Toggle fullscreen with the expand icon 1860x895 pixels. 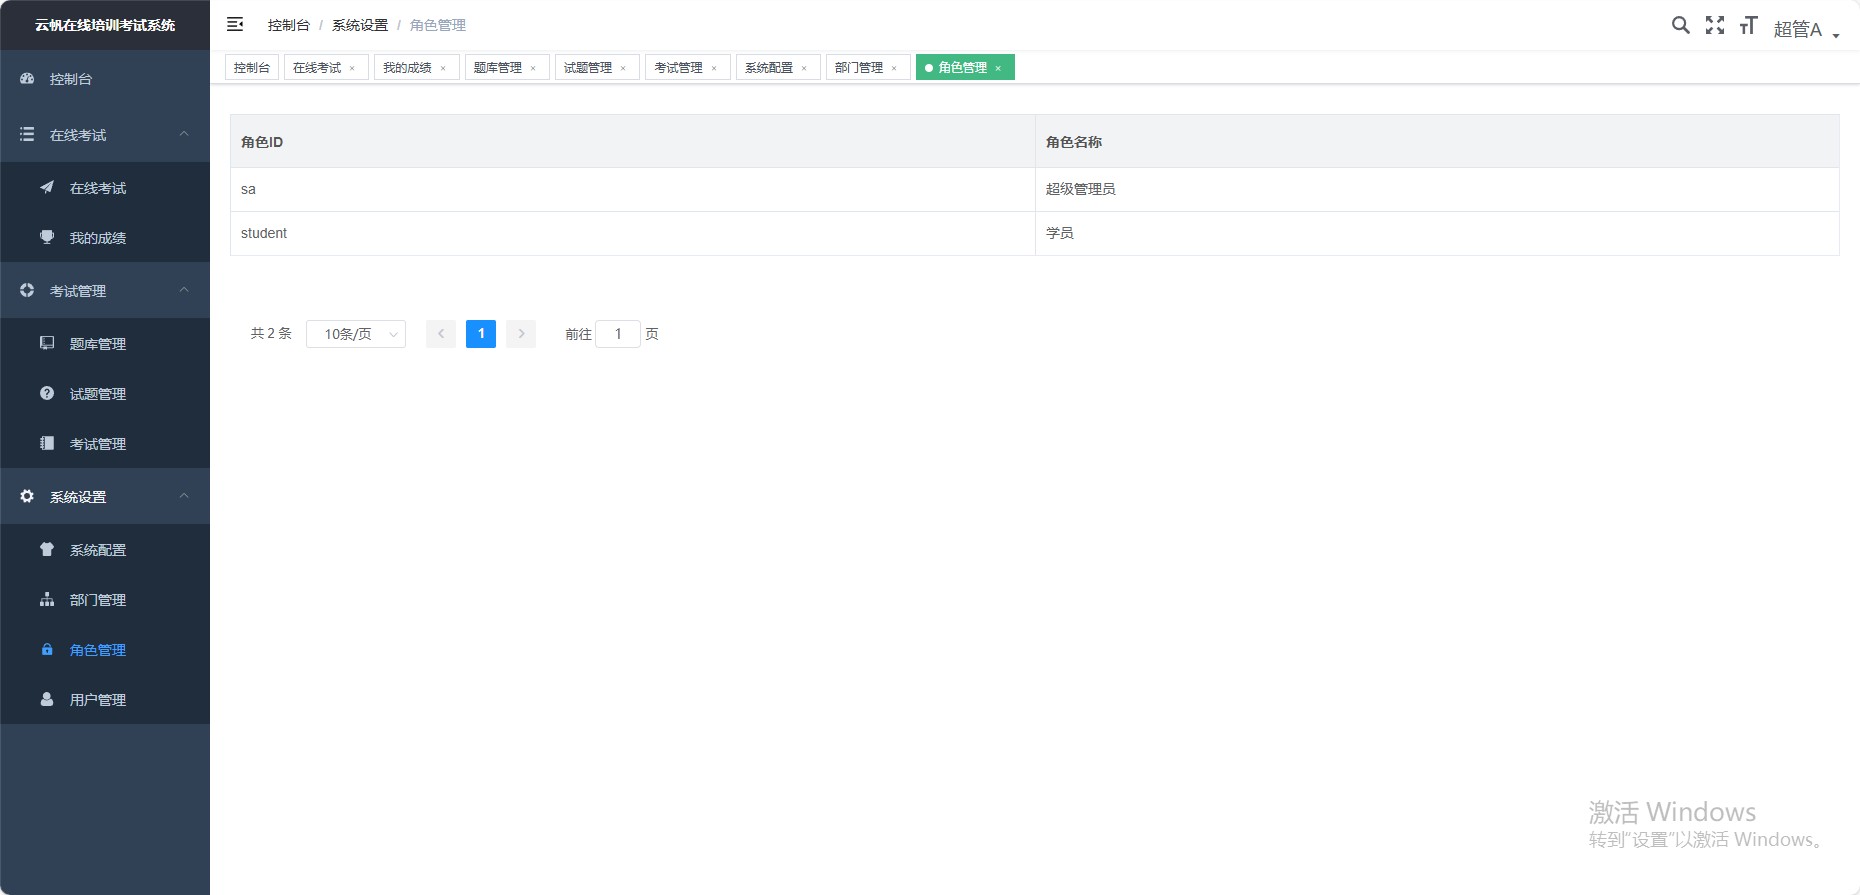pyautogui.click(x=1715, y=25)
